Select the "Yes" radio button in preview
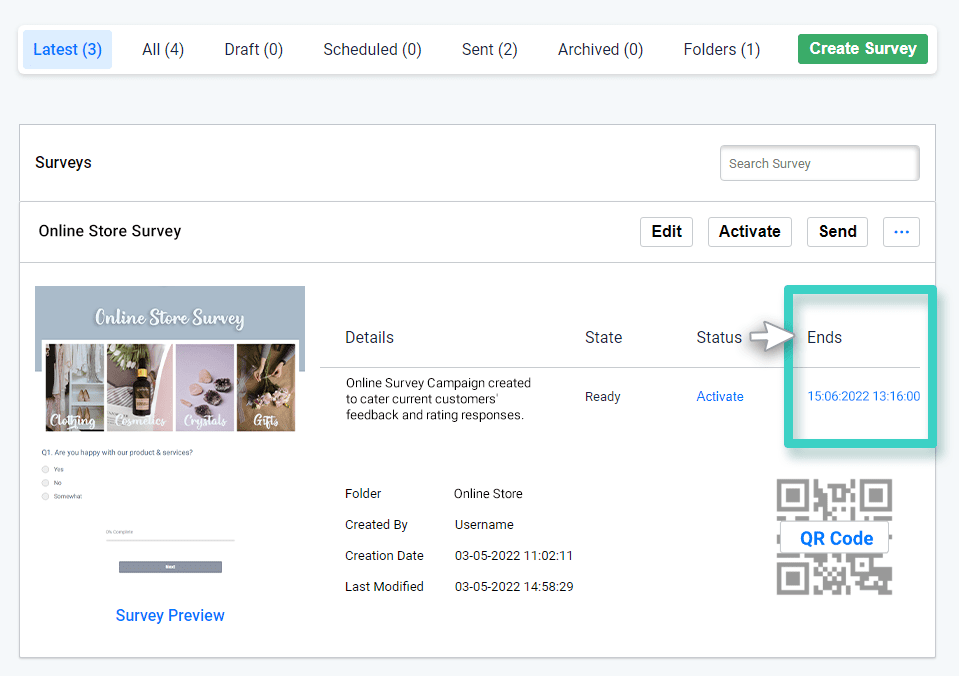 click(46, 469)
